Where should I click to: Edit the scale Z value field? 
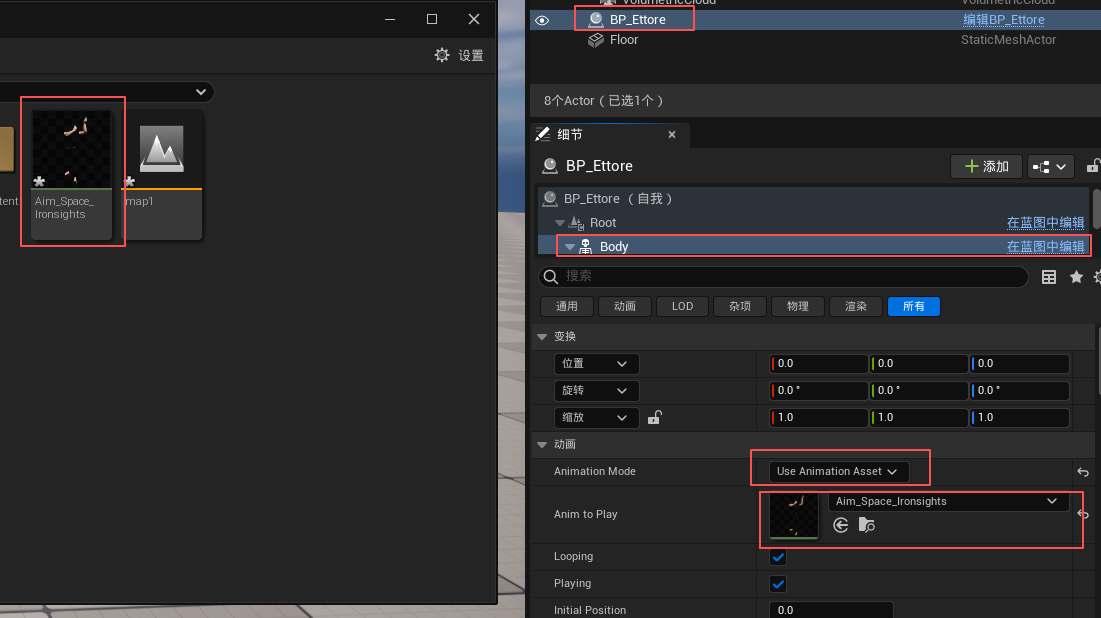pos(1020,417)
